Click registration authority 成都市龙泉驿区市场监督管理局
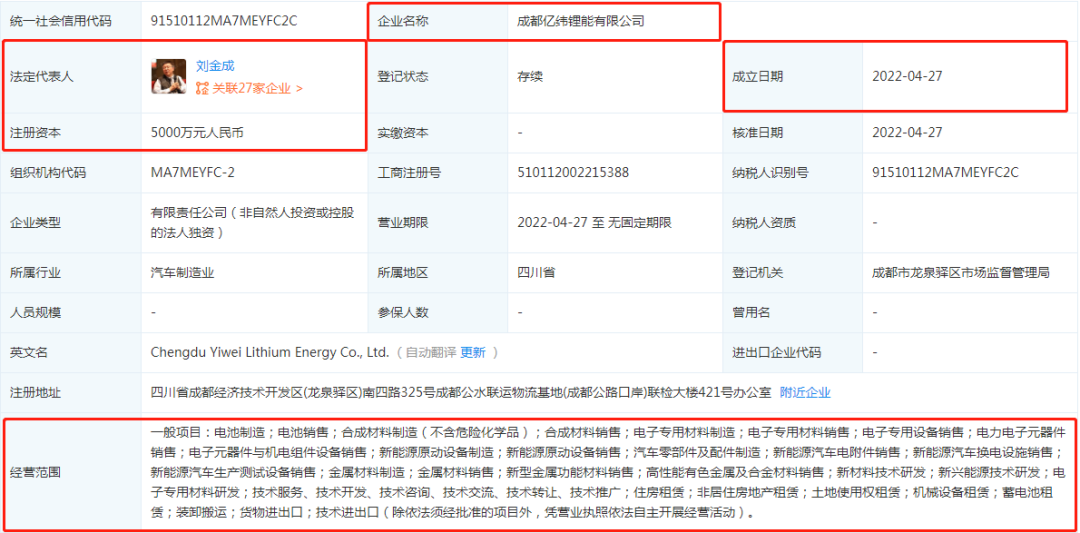 coord(961,272)
